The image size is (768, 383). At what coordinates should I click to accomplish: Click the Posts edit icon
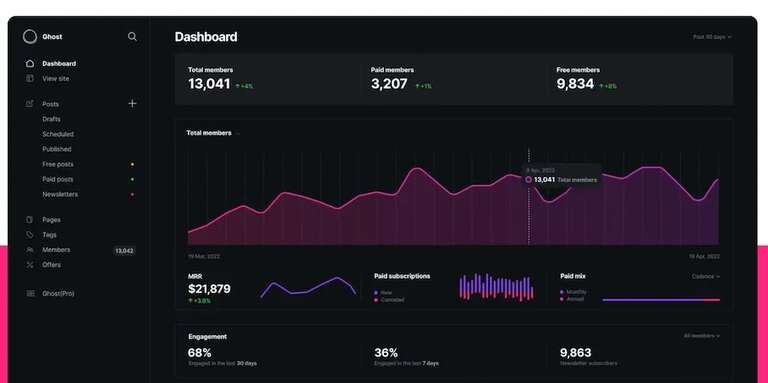[x=30, y=104]
